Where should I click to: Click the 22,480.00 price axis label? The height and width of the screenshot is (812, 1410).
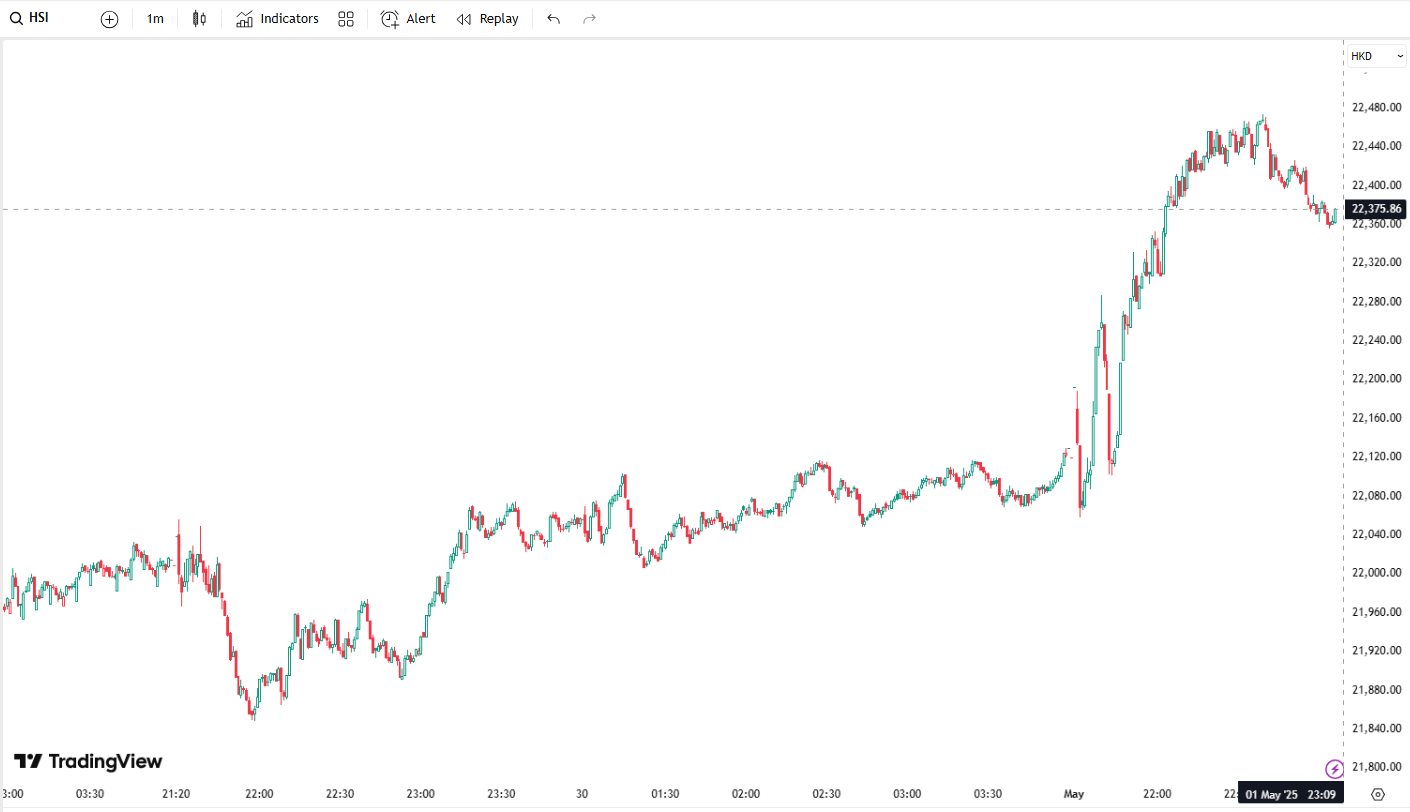click(1375, 107)
